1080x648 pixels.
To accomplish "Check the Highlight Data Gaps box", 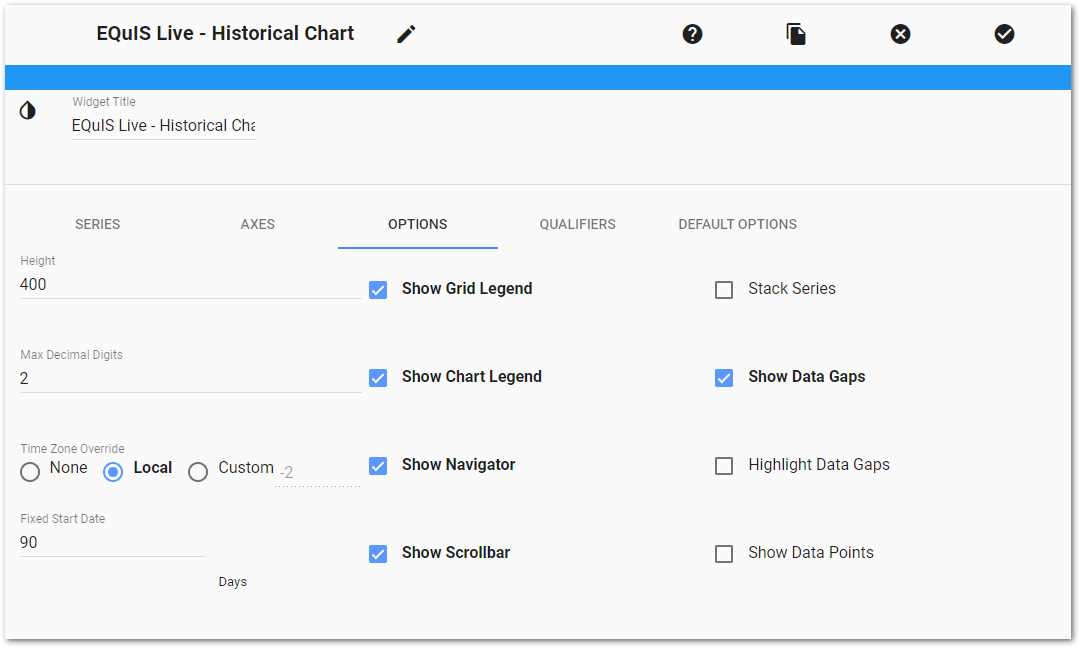I will [x=724, y=465].
